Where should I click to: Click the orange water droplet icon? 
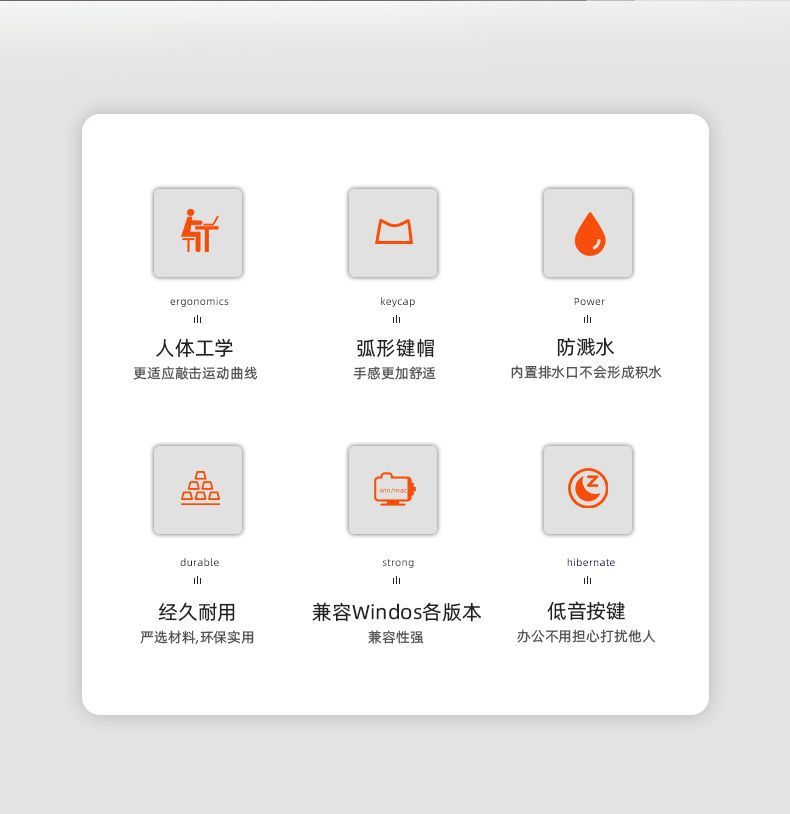[x=590, y=234]
